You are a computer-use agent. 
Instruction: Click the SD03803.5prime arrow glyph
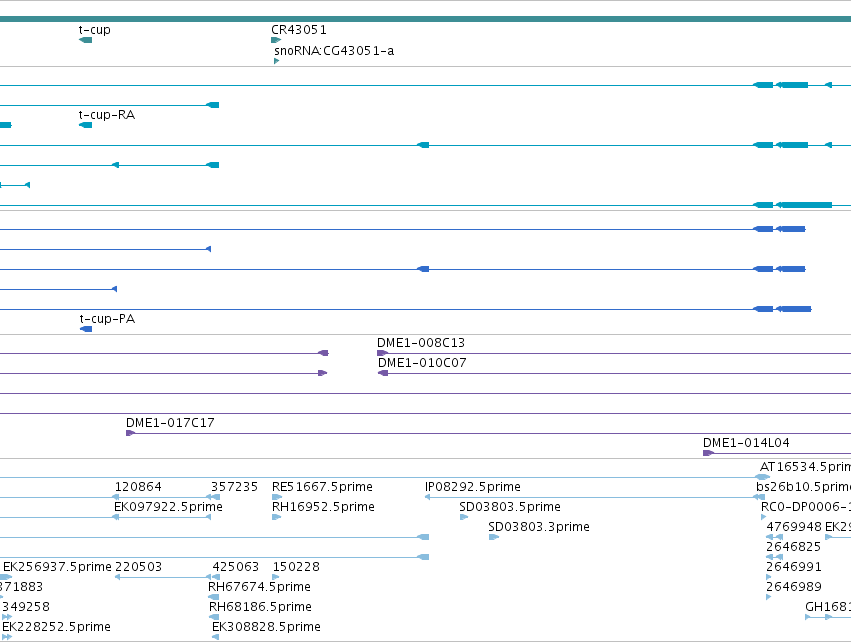(464, 517)
